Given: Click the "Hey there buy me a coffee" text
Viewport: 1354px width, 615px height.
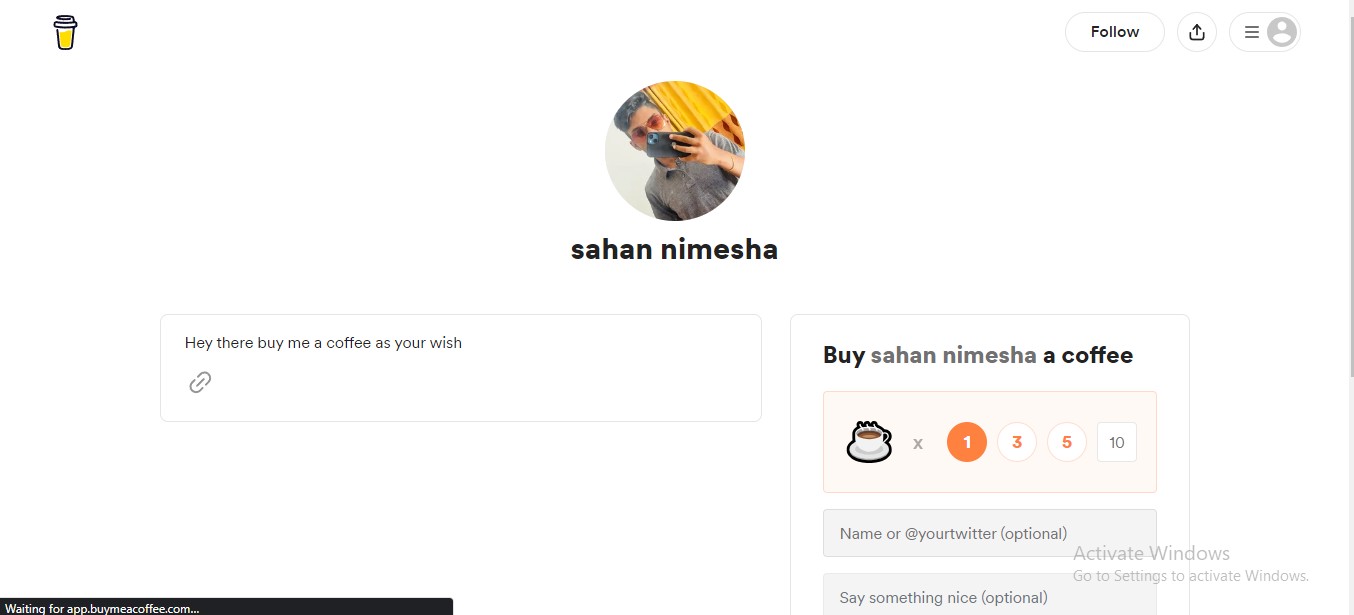Looking at the screenshot, I should click(x=323, y=343).
